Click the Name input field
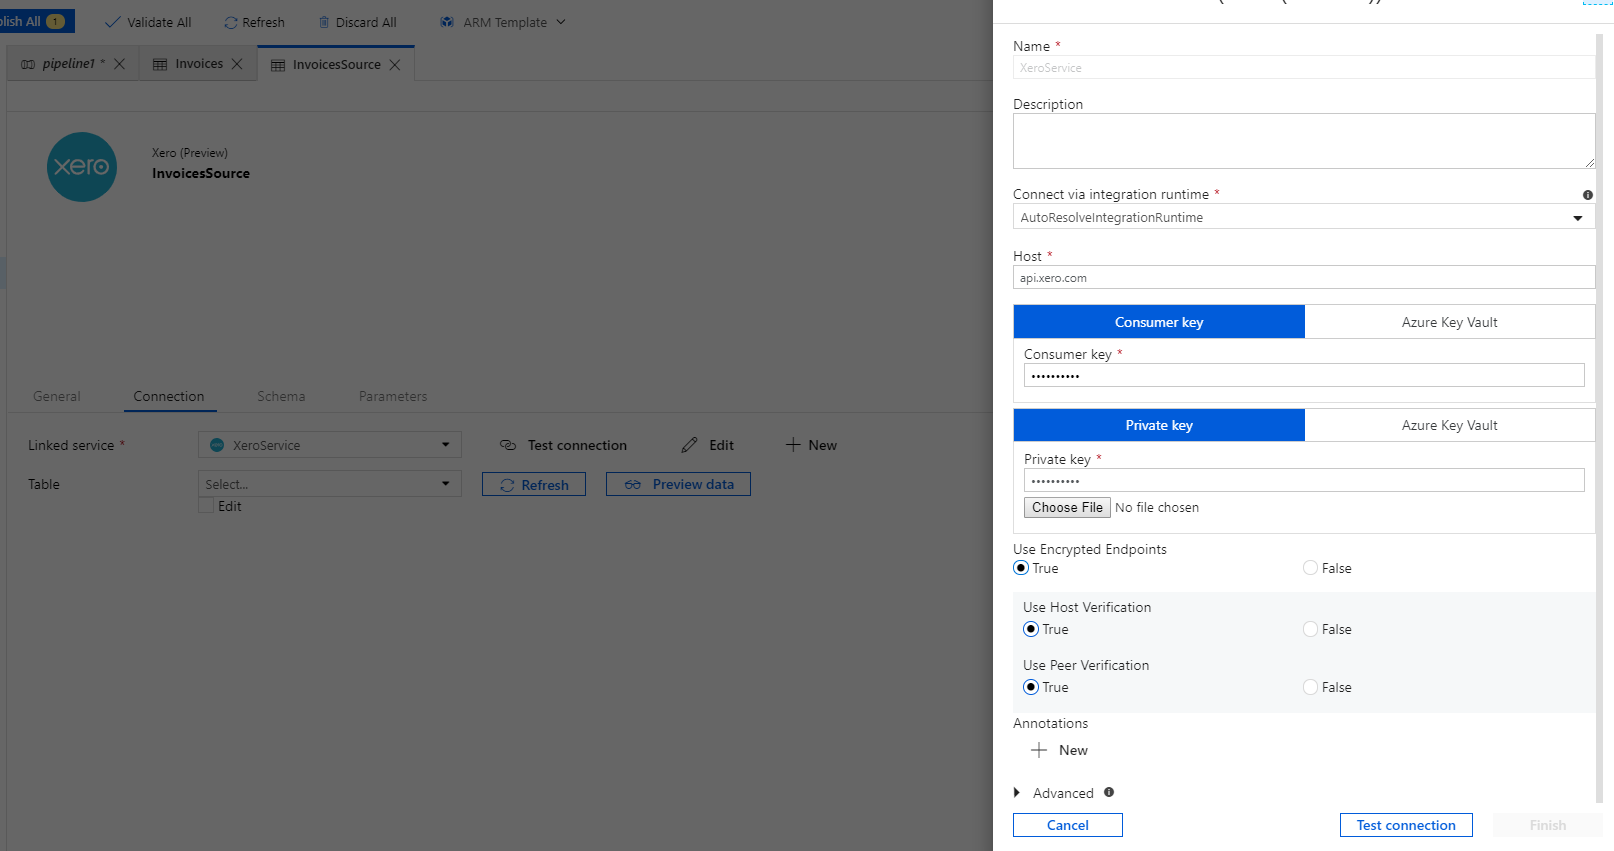The height and width of the screenshot is (851, 1614). (x=1304, y=67)
